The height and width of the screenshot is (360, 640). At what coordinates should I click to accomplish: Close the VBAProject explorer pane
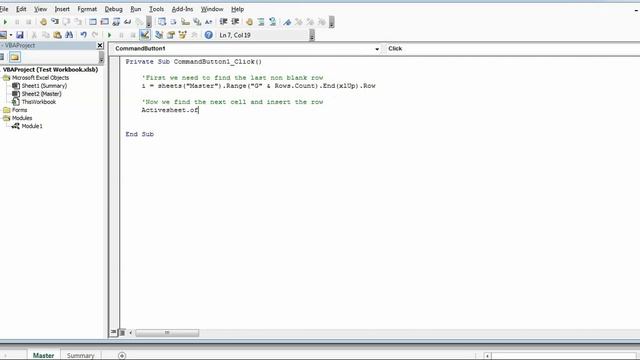coord(100,45)
